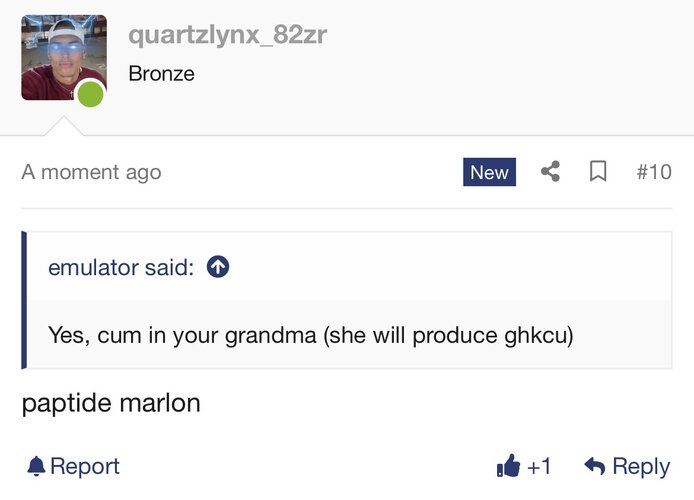
Task: View the +1 reactions count
Action: coord(539,466)
